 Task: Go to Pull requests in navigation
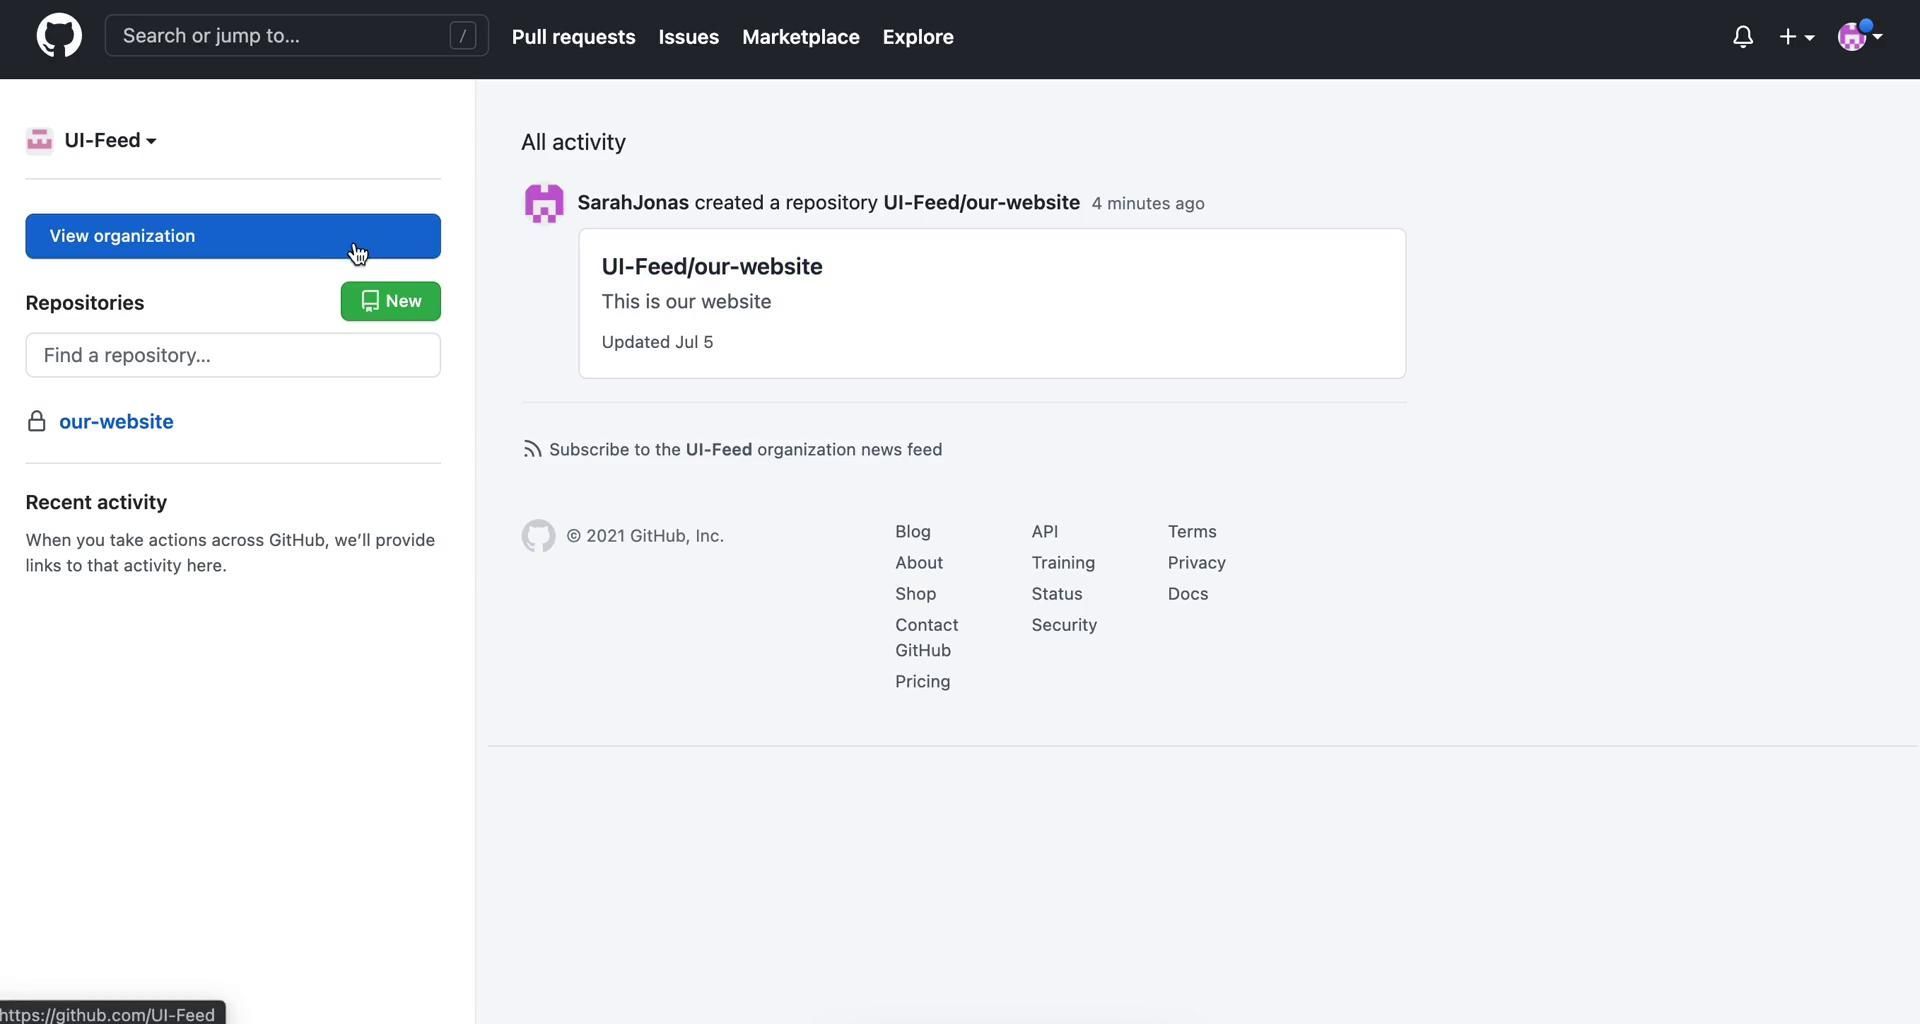pos(573,37)
